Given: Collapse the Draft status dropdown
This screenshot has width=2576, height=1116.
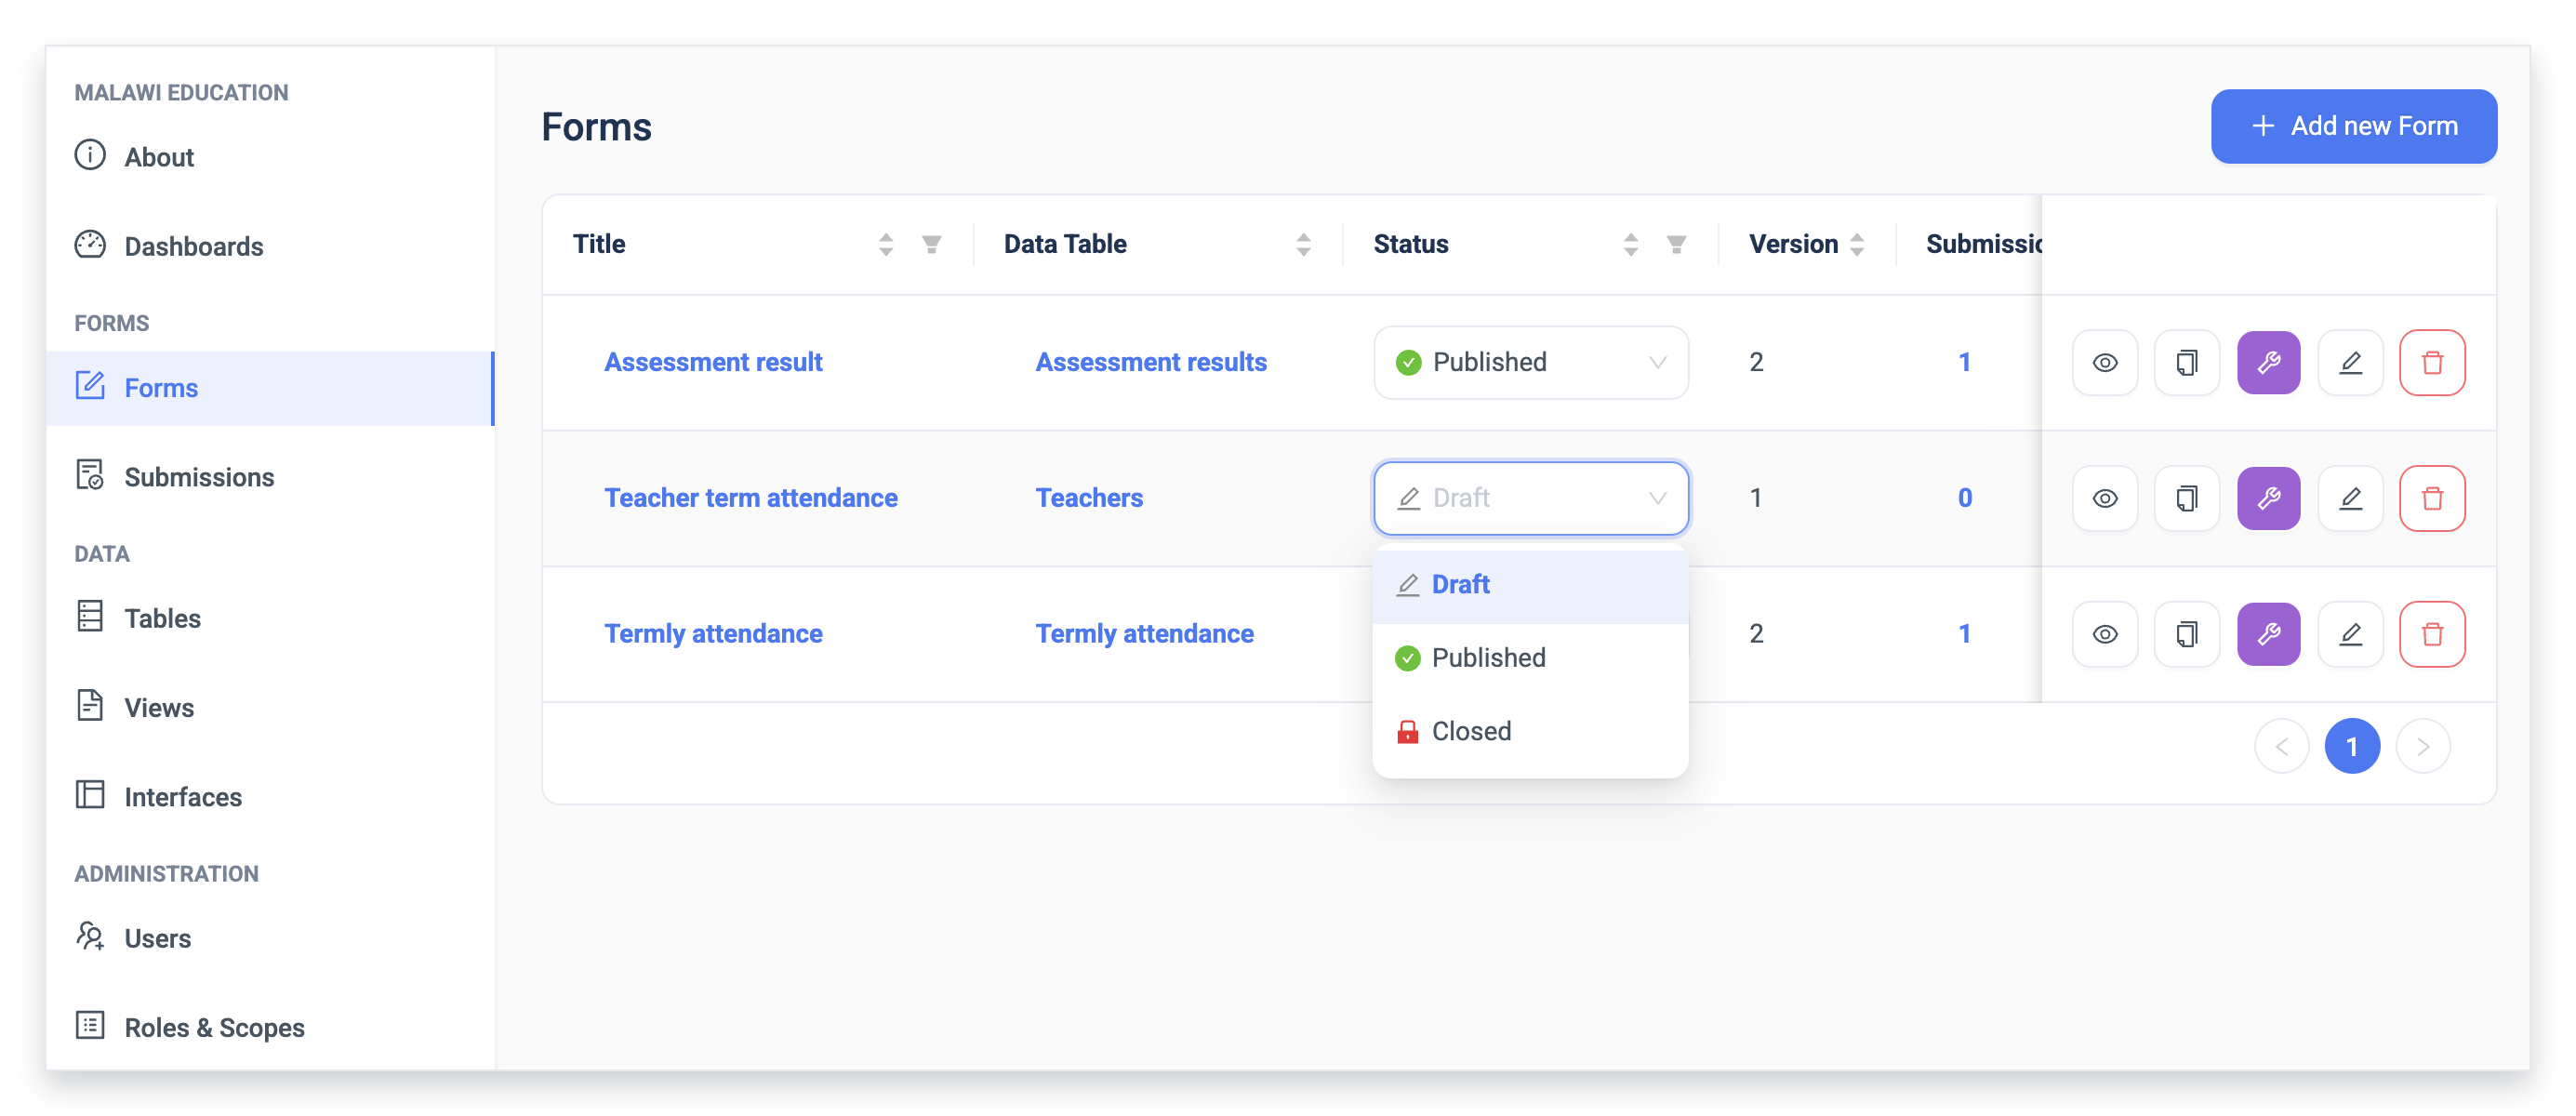Looking at the screenshot, I should click(x=1531, y=498).
